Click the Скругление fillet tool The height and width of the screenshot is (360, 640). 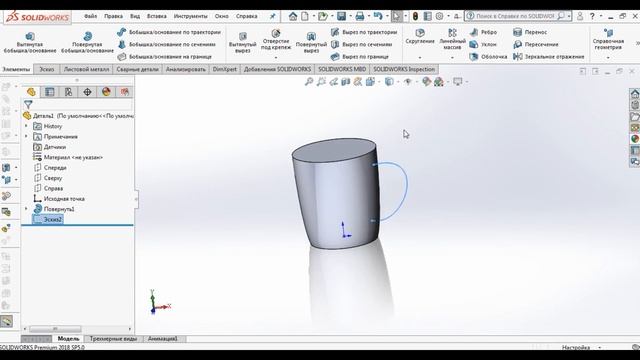[x=420, y=36]
